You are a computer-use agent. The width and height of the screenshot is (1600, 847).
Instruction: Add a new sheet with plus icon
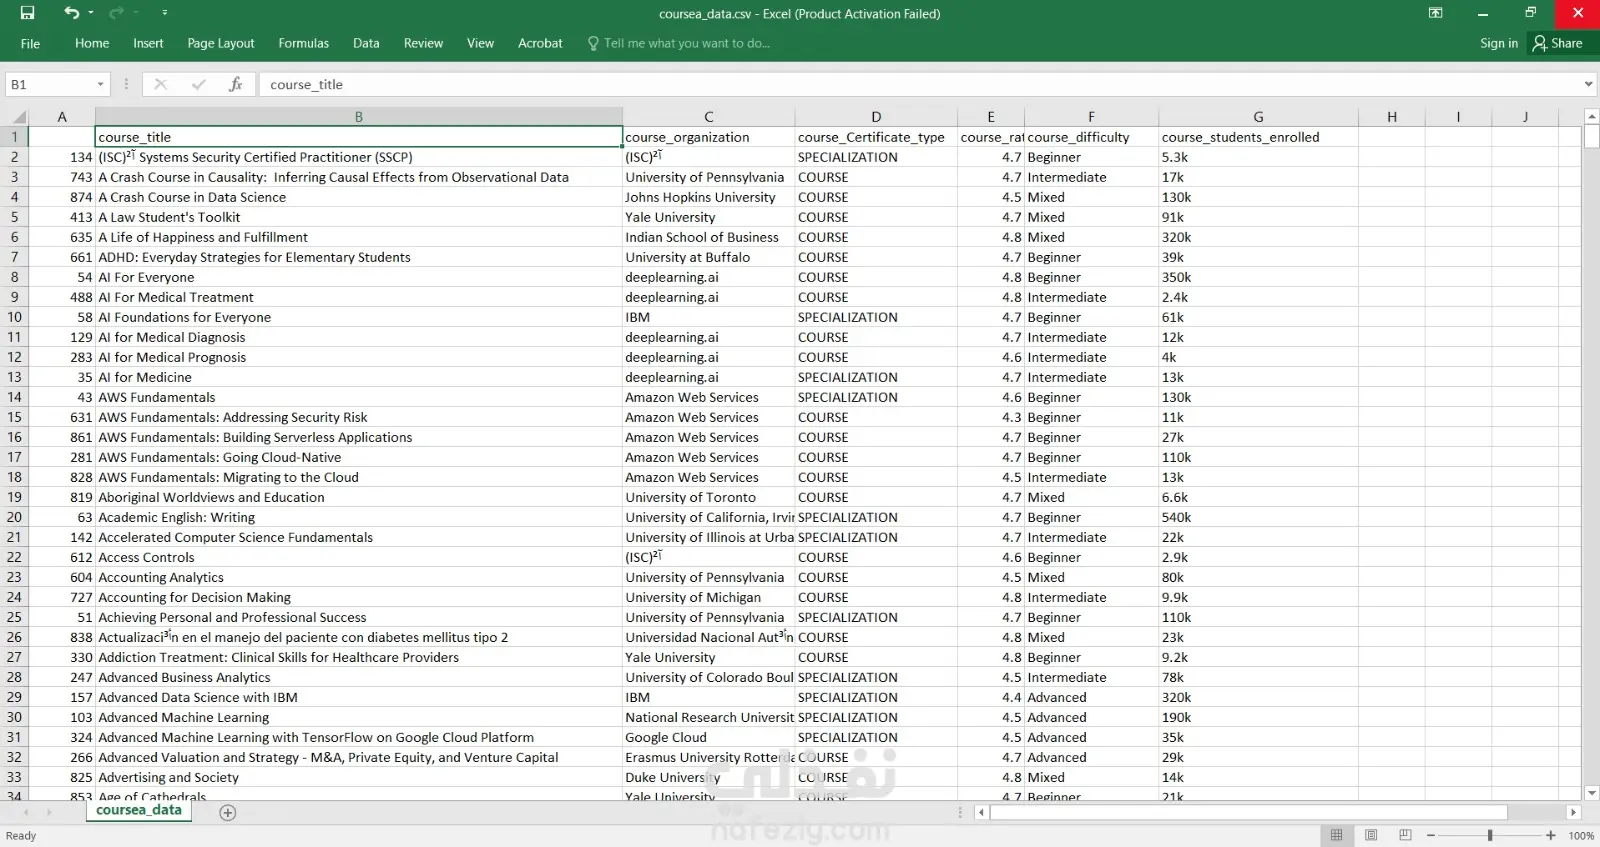tap(228, 813)
